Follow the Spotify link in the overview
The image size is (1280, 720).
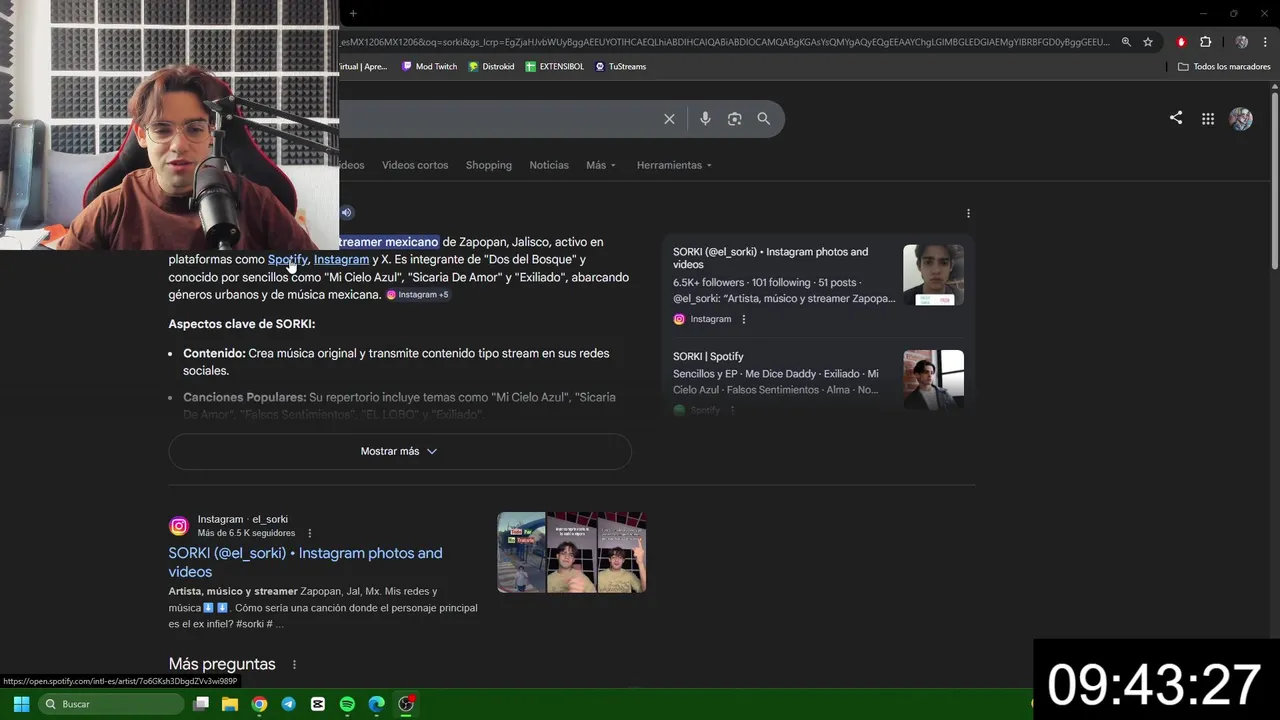click(288, 259)
